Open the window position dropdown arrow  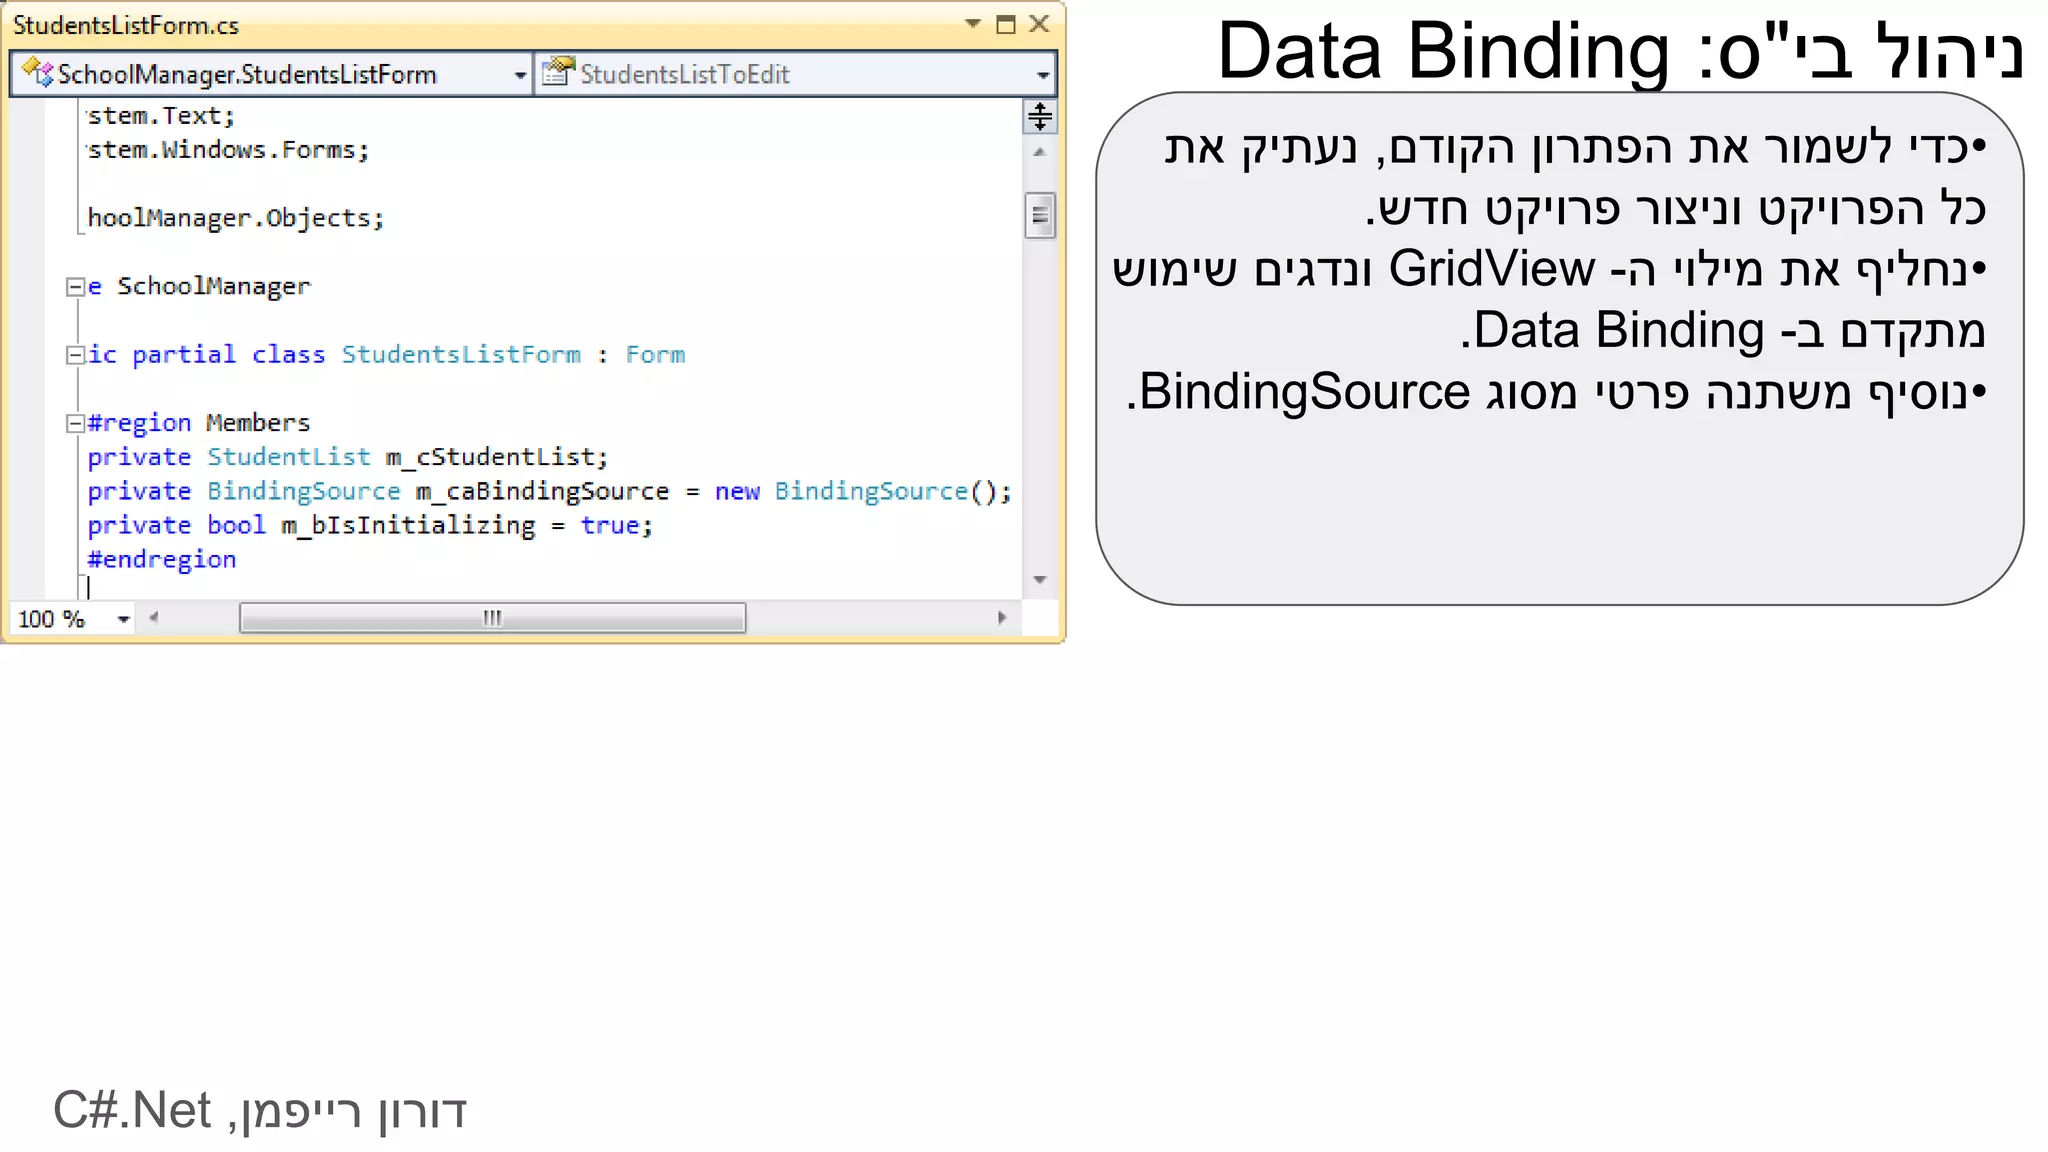coord(972,24)
